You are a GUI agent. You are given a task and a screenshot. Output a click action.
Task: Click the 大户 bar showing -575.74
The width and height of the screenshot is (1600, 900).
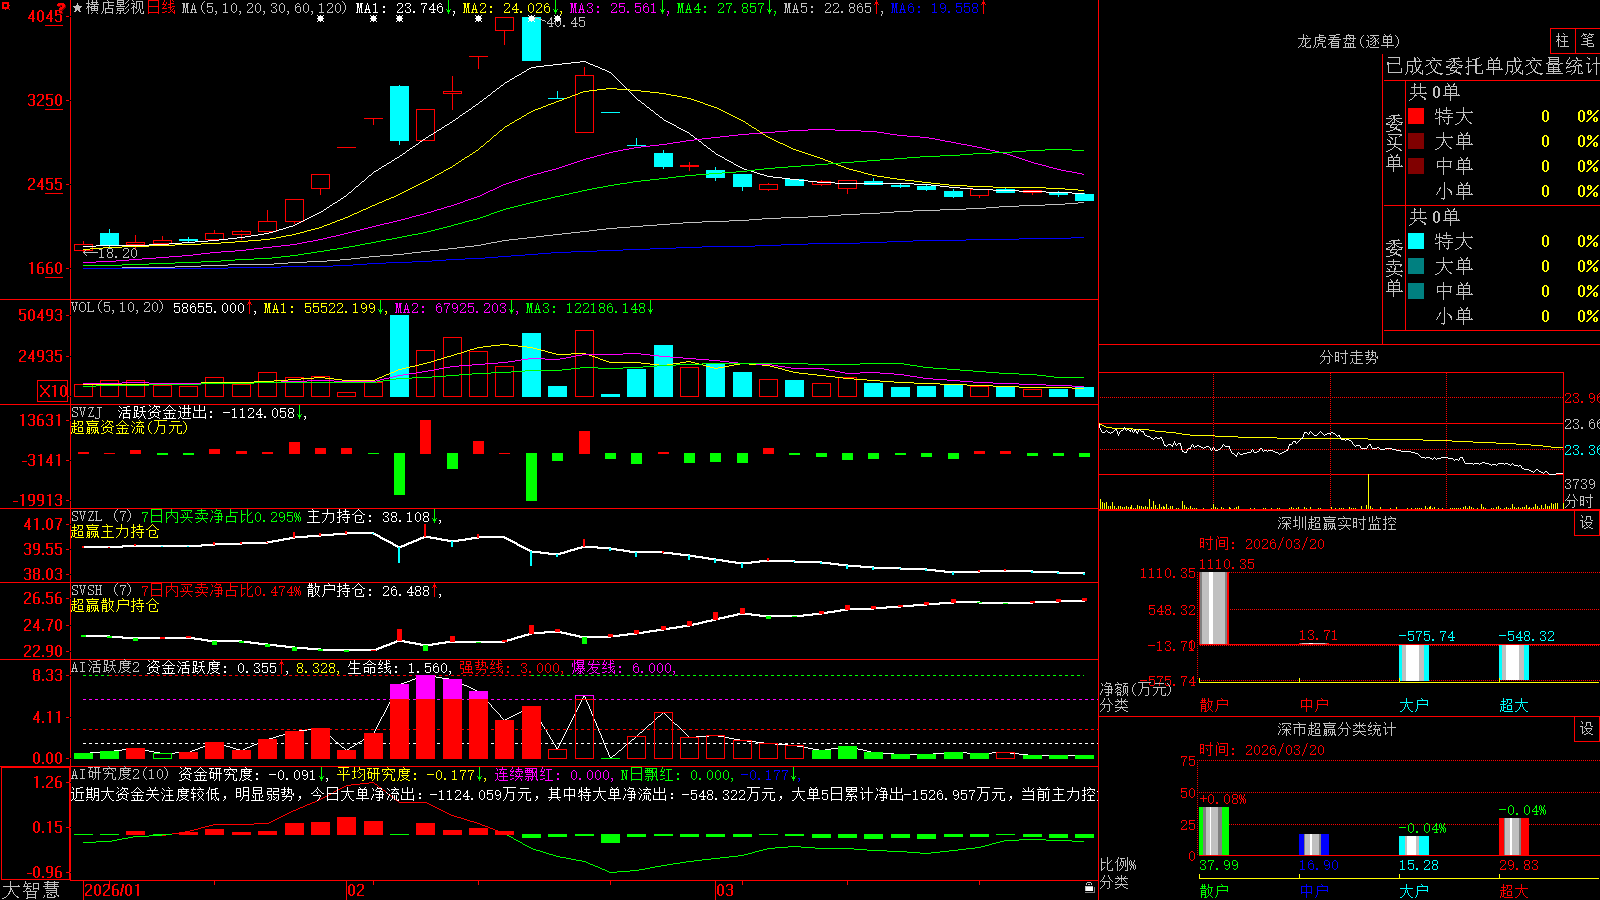pyautogui.click(x=1413, y=663)
